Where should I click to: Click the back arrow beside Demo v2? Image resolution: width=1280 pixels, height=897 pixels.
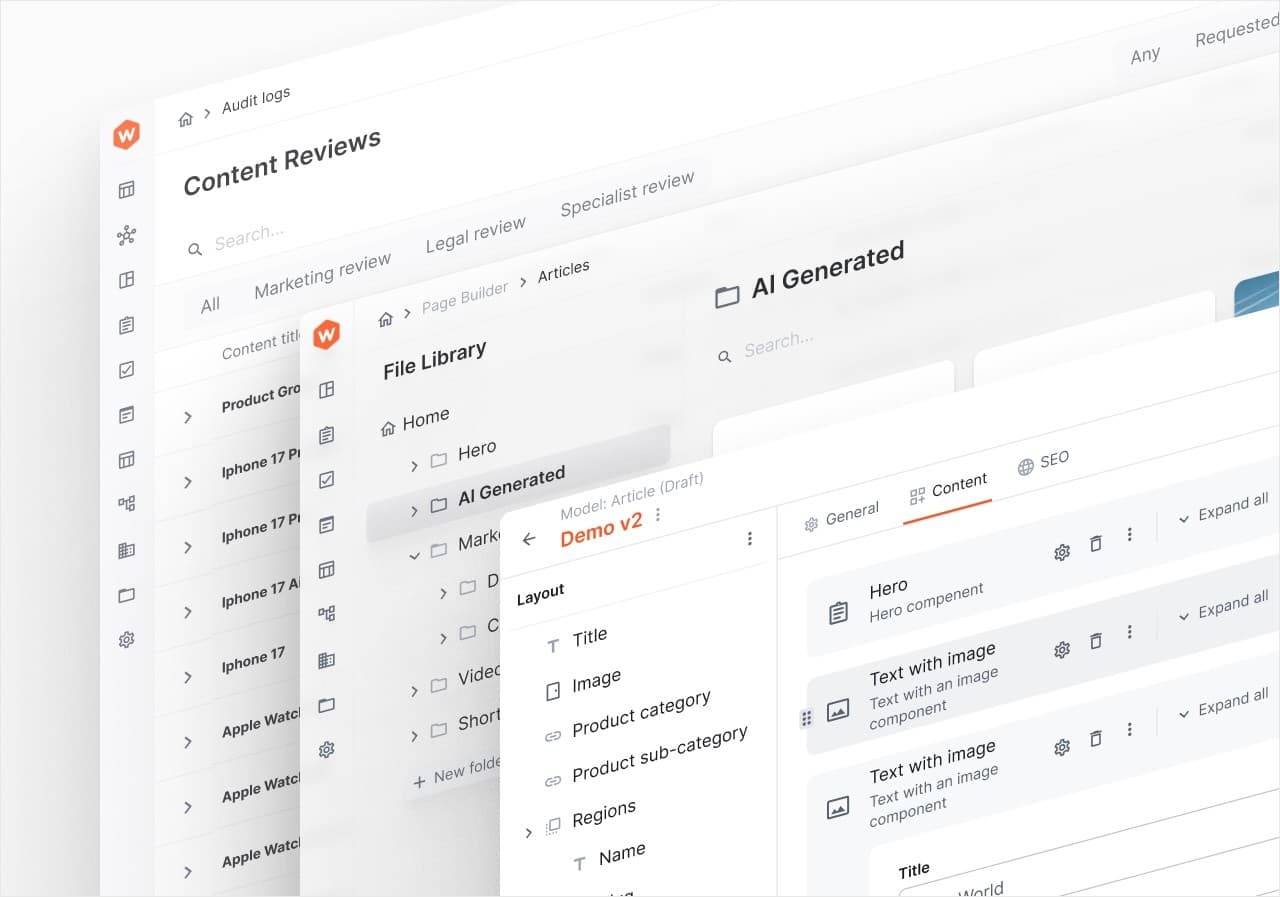coord(529,539)
